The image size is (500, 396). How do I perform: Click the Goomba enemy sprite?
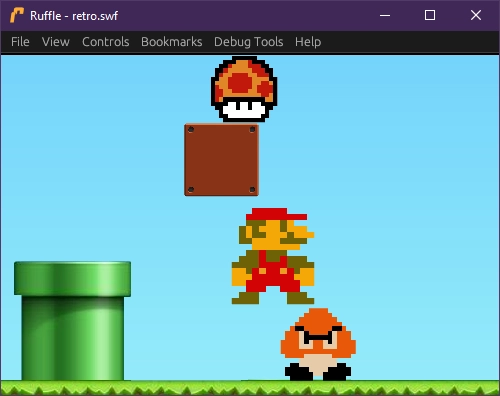(318, 344)
